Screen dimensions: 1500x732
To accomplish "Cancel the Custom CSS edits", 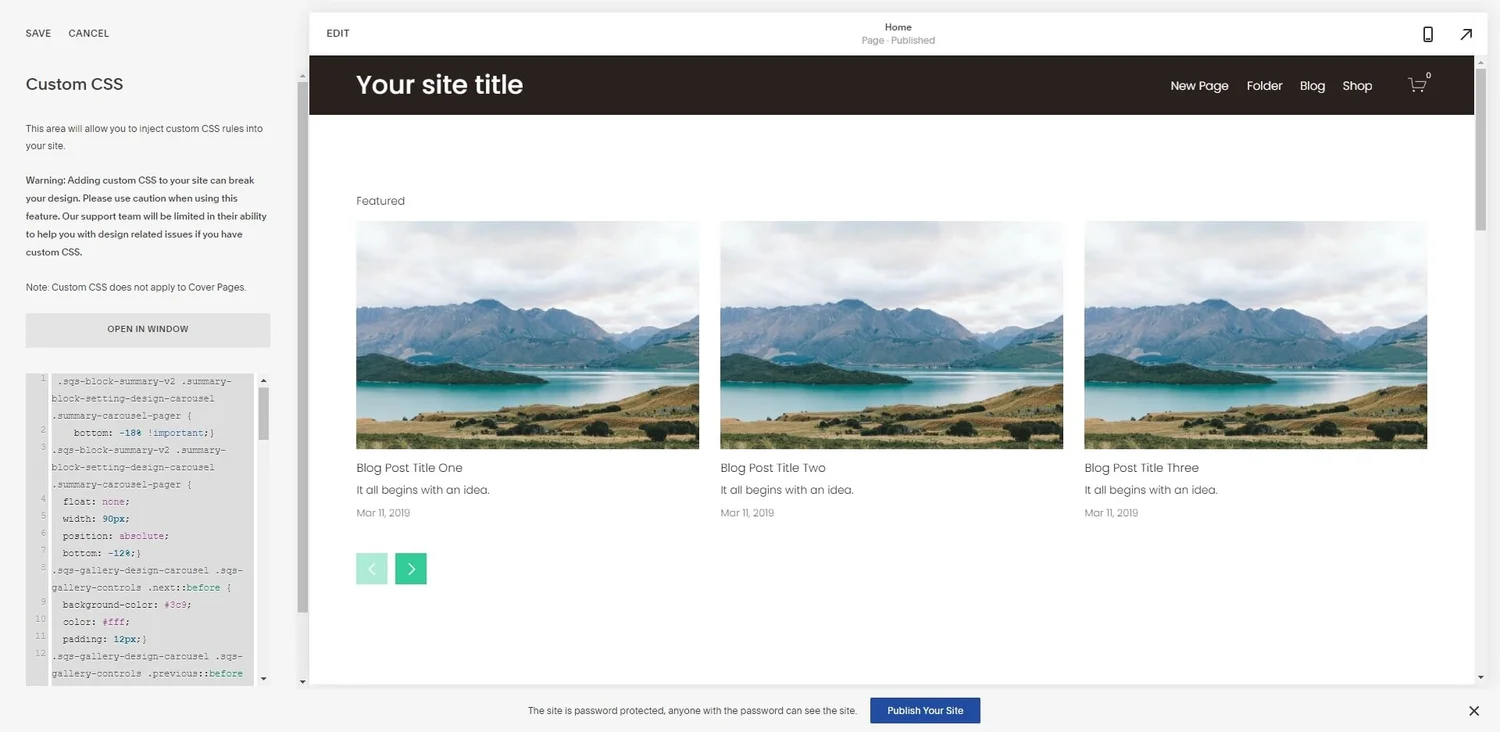I will point(88,33).
